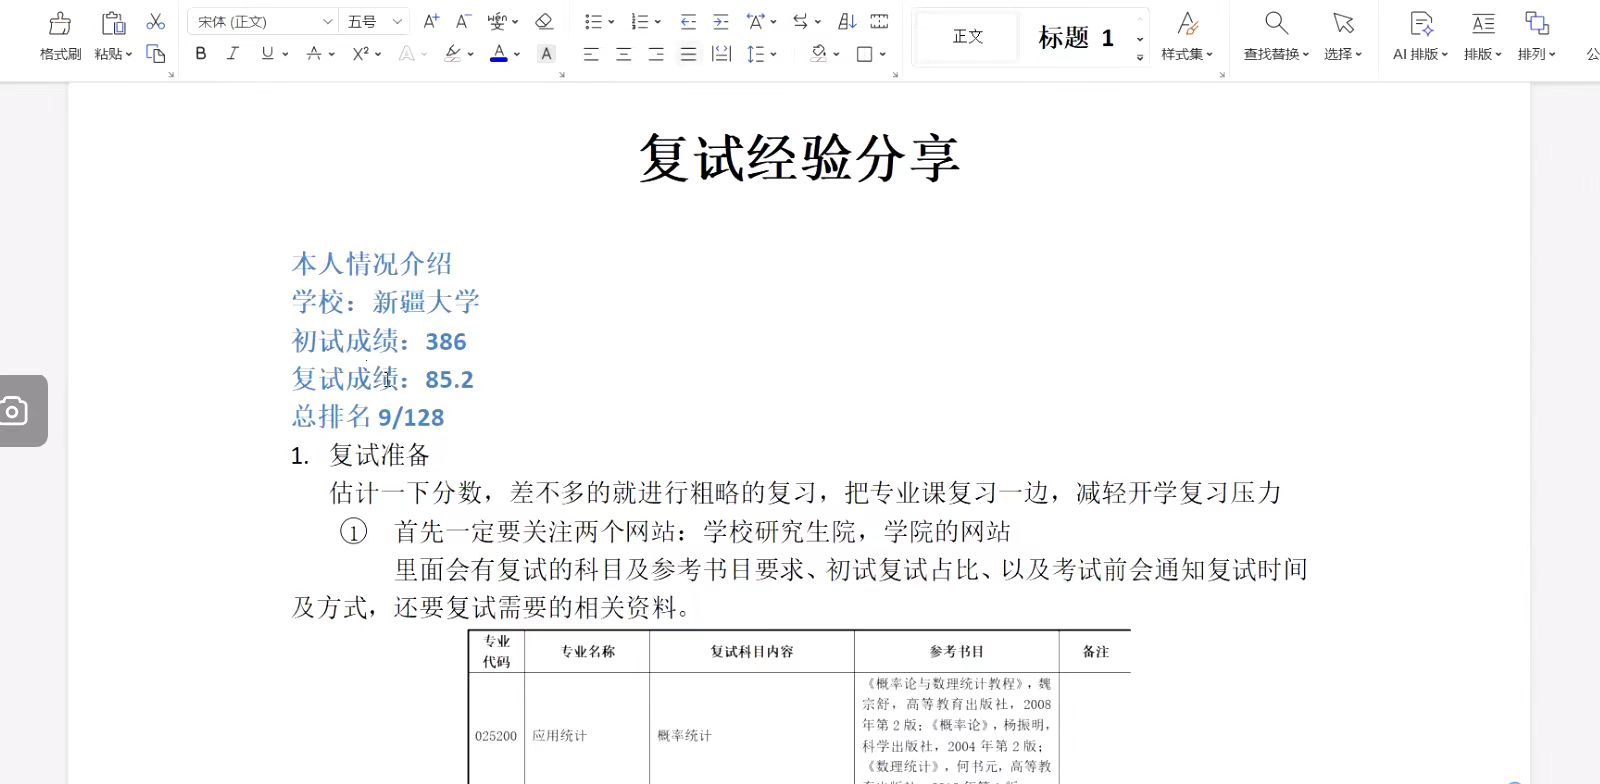Click the font color A with blue bar

coord(499,54)
